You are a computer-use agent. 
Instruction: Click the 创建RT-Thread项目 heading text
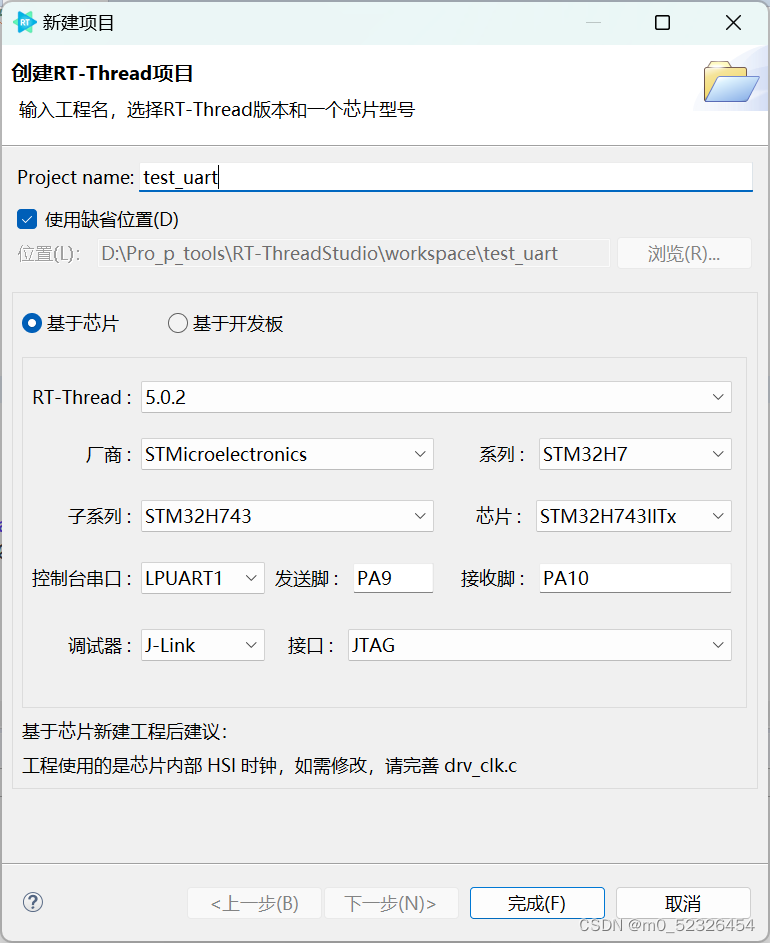[102, 73]
